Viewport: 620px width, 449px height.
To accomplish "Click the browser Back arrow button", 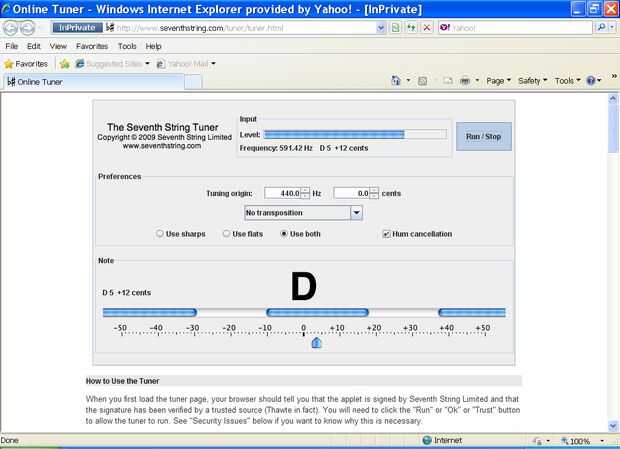I will [x=11, y=28].
